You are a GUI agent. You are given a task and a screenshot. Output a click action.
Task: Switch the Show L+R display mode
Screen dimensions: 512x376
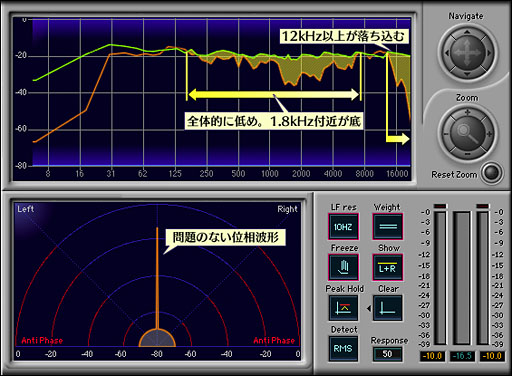pos(388,267)
